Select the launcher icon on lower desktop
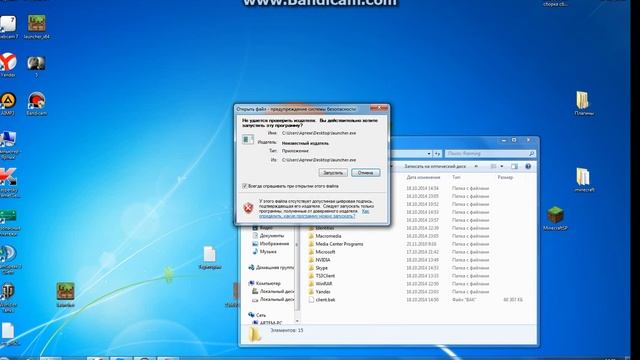The height and width of the screenshot is (360, 640). coord(65,294)
